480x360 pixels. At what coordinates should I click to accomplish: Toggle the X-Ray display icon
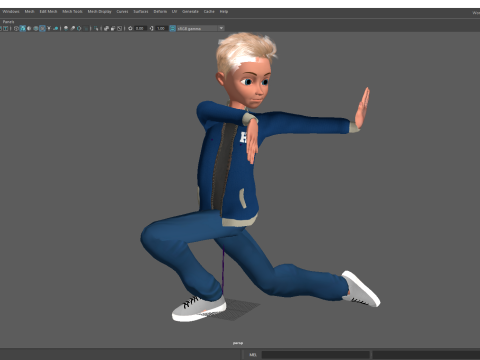point(106,28)
